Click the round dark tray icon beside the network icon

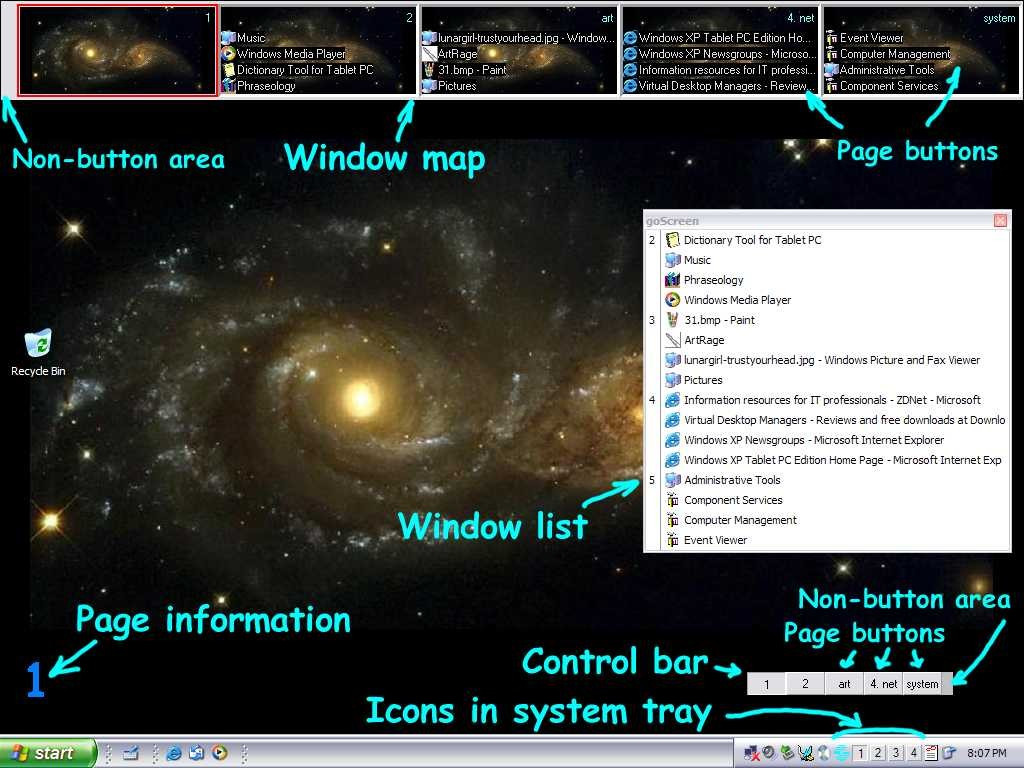coord(769,753)
